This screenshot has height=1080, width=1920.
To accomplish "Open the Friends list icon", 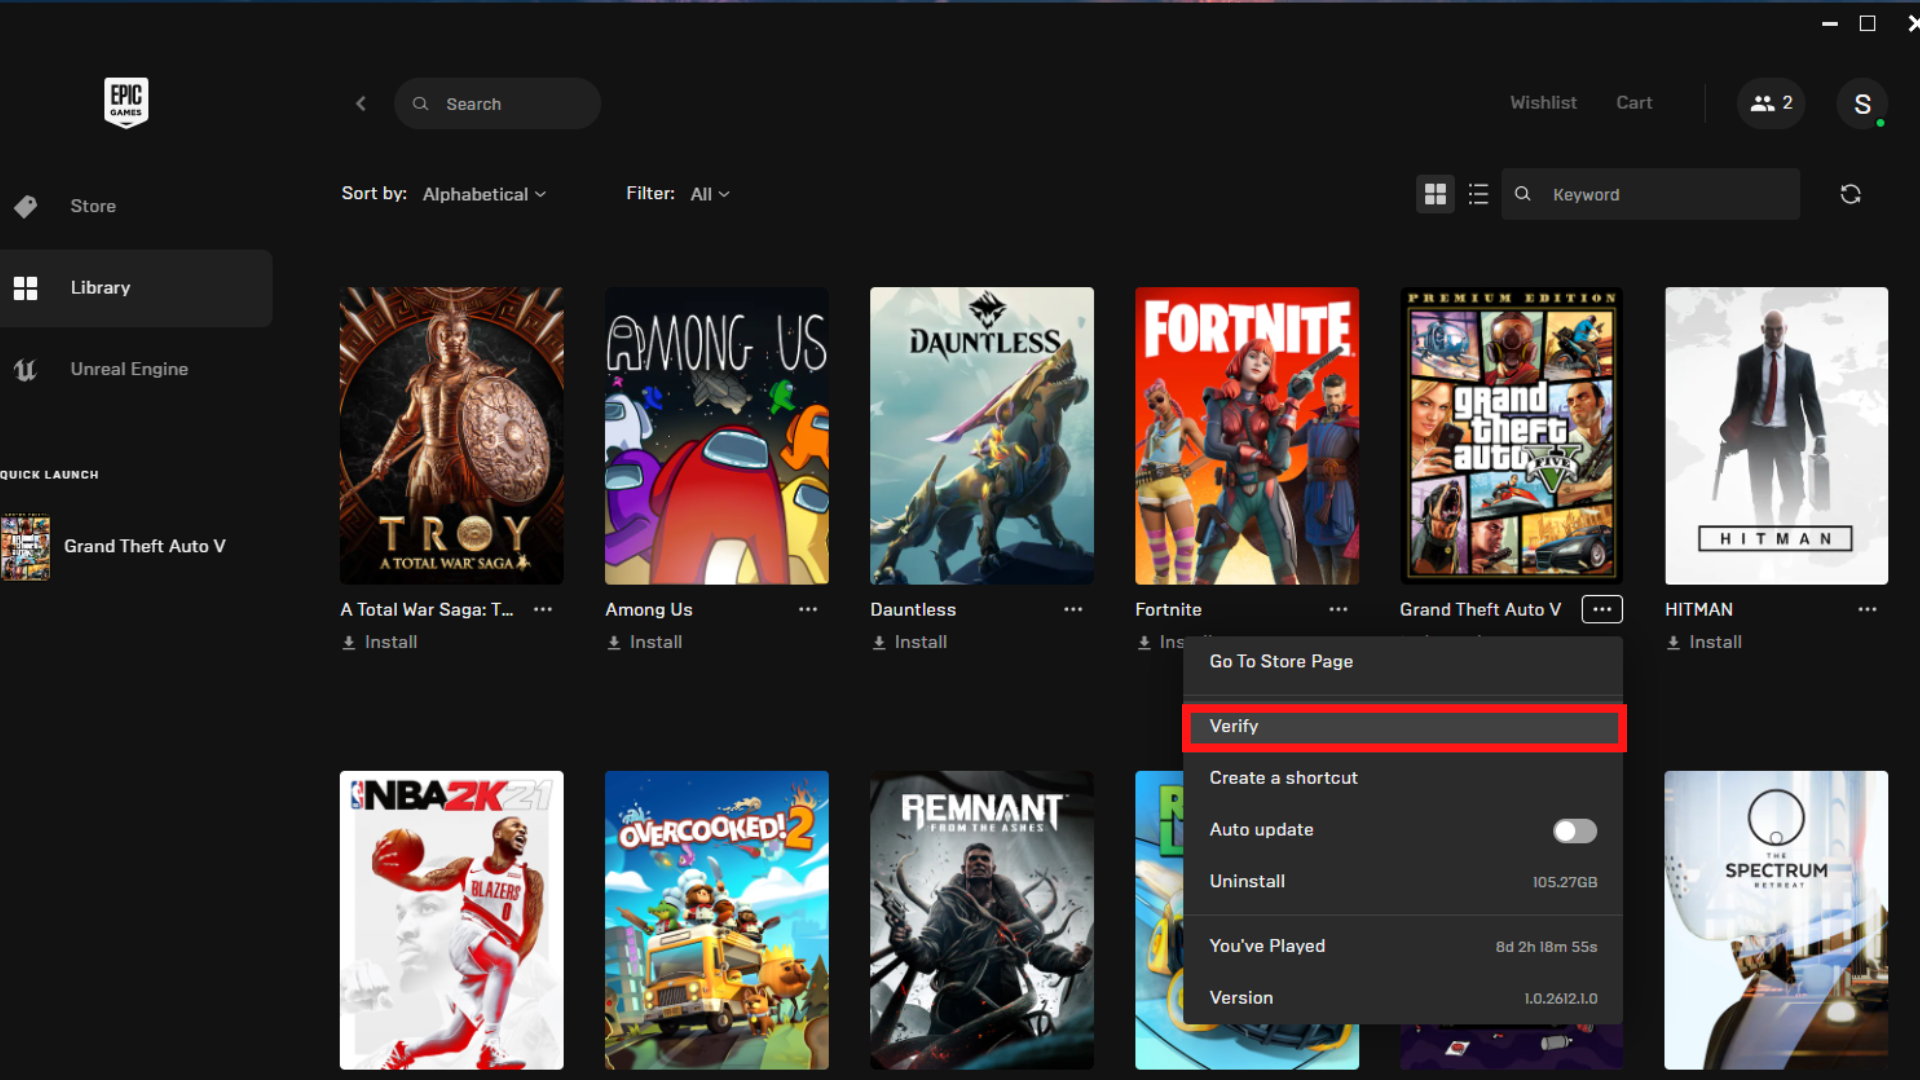I will pyautogui.click(x=1771, y=103).
